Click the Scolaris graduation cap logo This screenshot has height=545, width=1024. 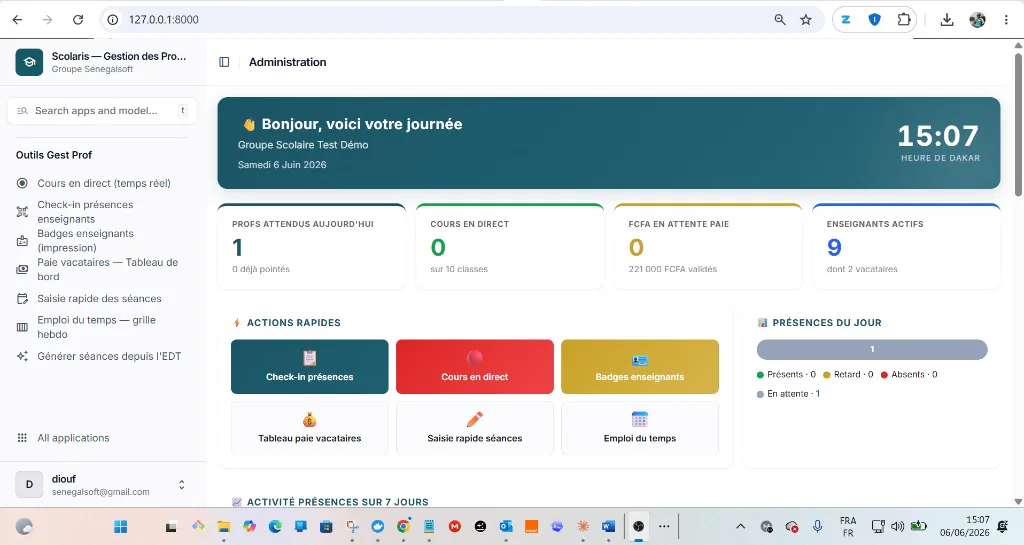[29, 62]
